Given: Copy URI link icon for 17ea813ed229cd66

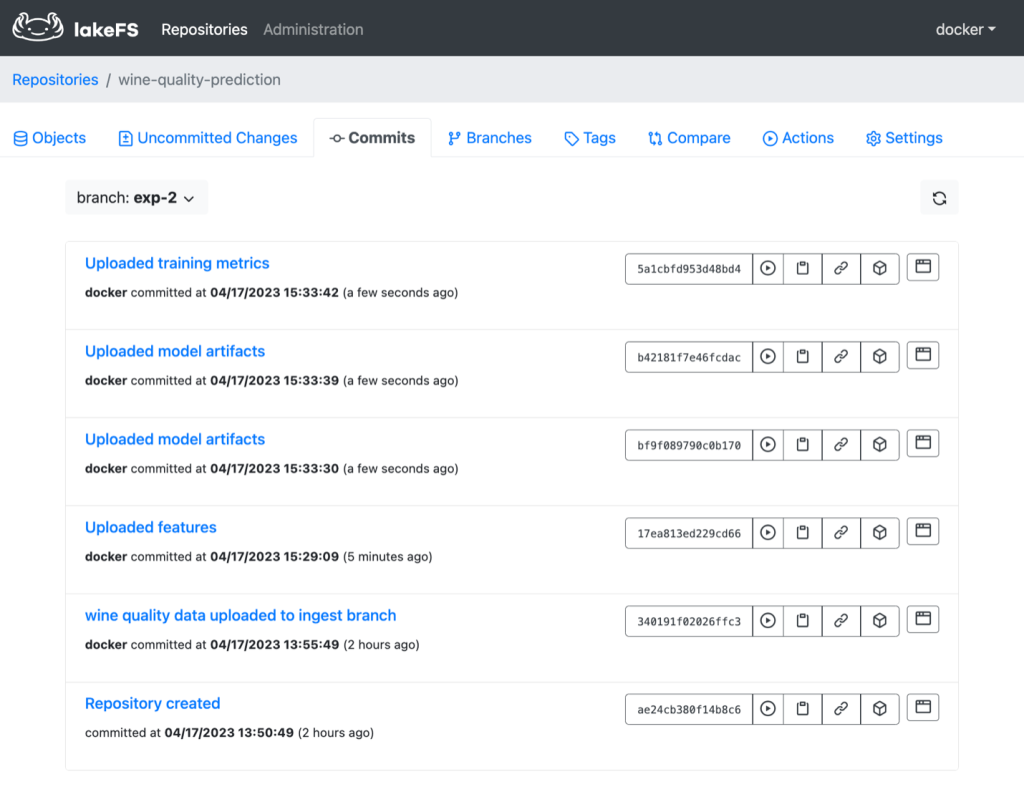Looking at the screenshot, I should [x=841, y=533].
